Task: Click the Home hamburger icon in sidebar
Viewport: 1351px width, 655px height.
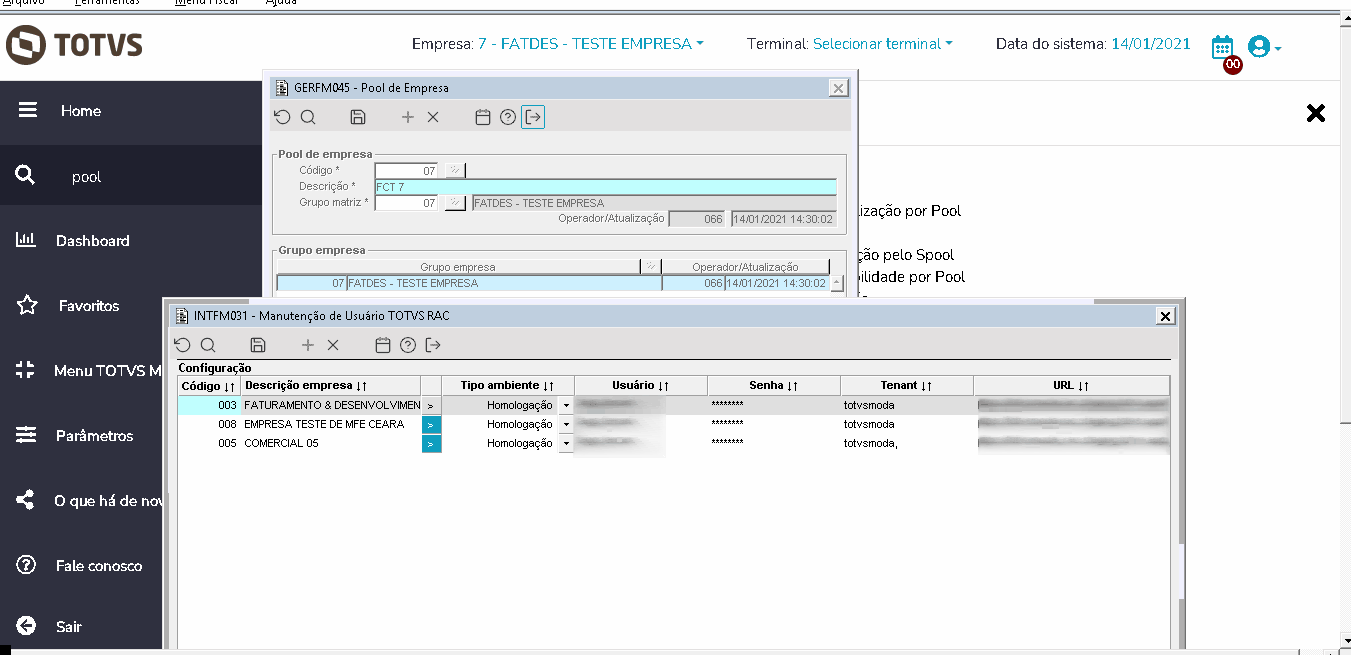Action: 27,110
